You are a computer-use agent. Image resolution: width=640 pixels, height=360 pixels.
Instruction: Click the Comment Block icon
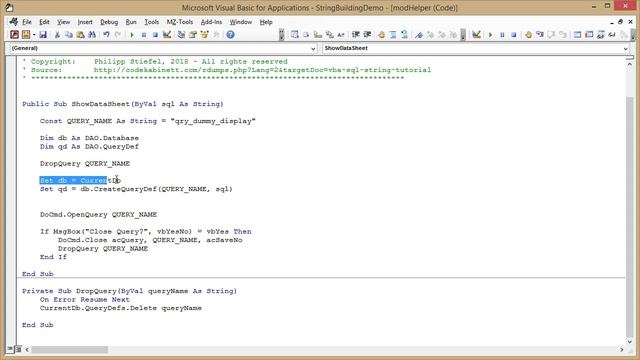tap(393, 35)
